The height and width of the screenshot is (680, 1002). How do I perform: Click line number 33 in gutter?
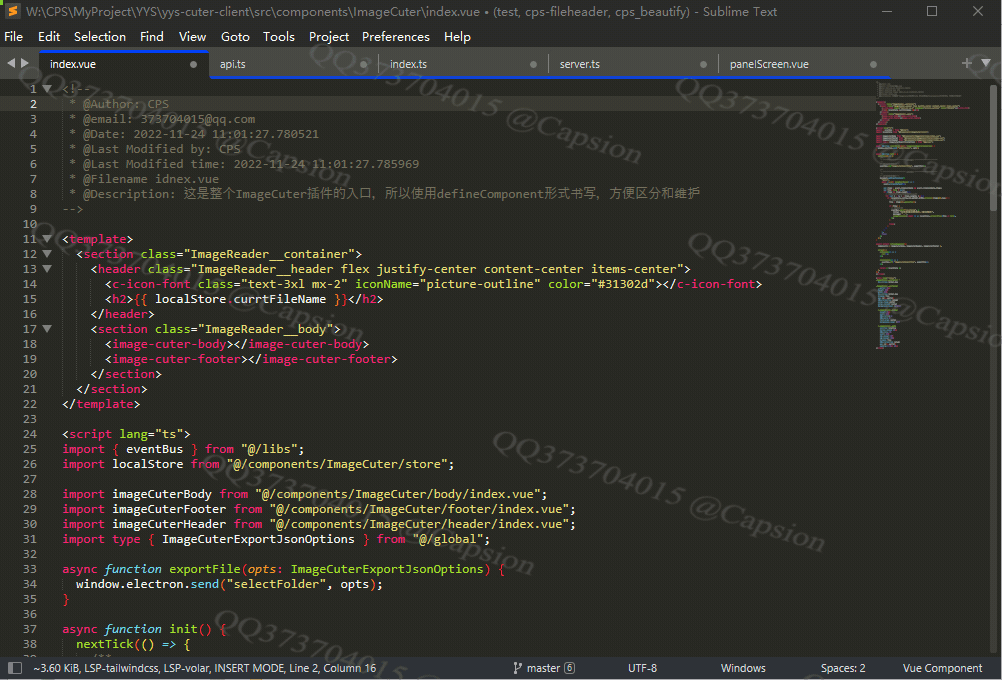point(29,569)
